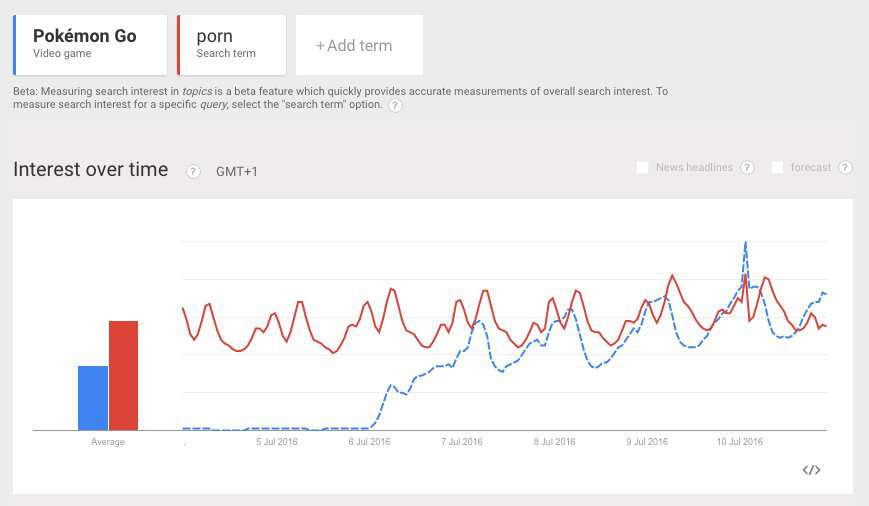Open help icon next to Interest over time
The width and height of the screenshot is (869, 506).
tap(193, 171)
